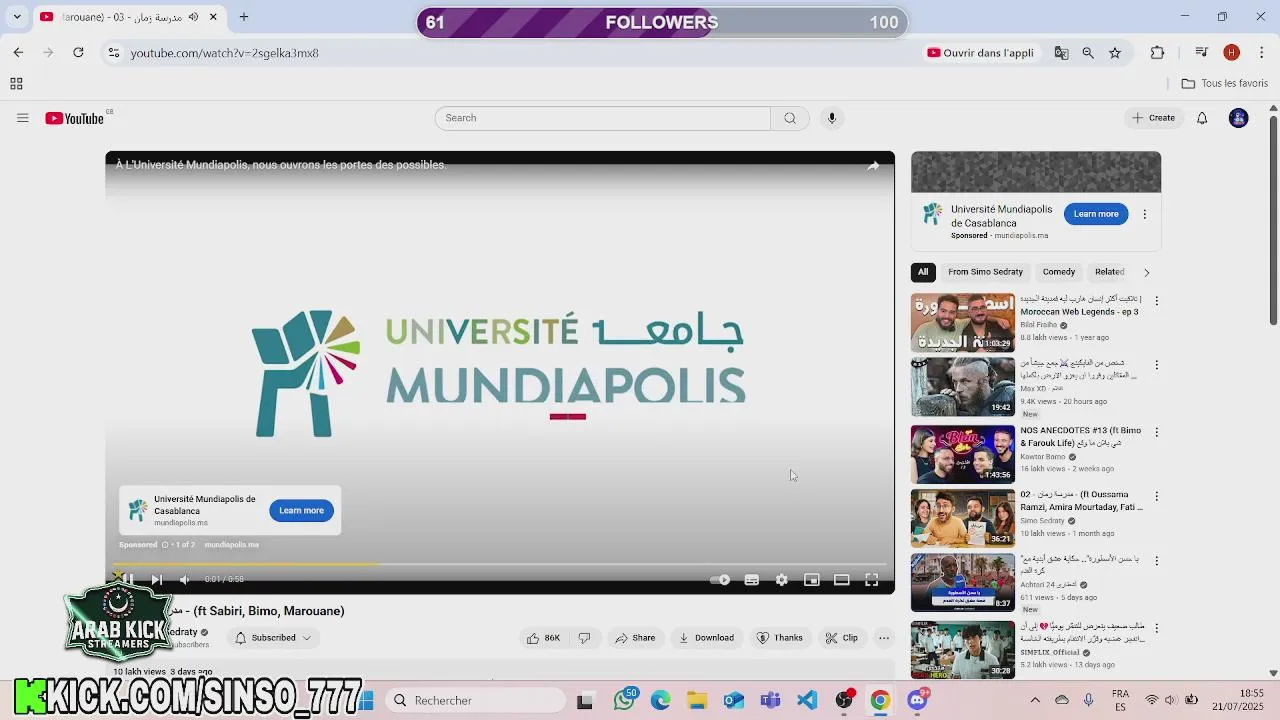The height and width of the screenshot is (720, 1280).
Task: Open Visual Studio Code from taskbar
Action: click(807, 700)
